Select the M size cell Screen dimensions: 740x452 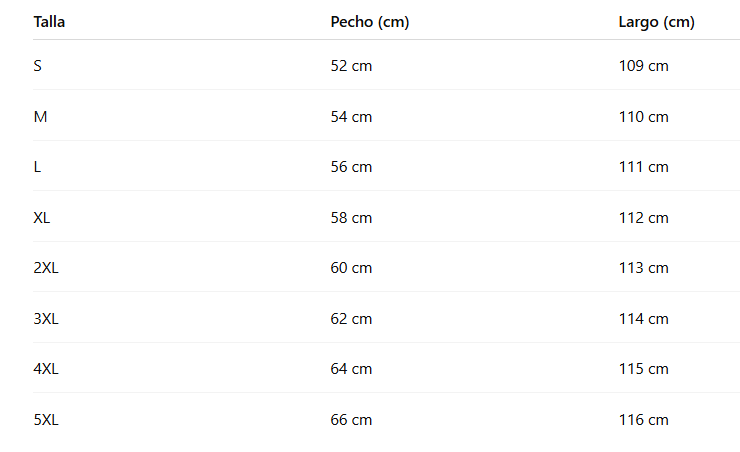[x=41, y=117]
